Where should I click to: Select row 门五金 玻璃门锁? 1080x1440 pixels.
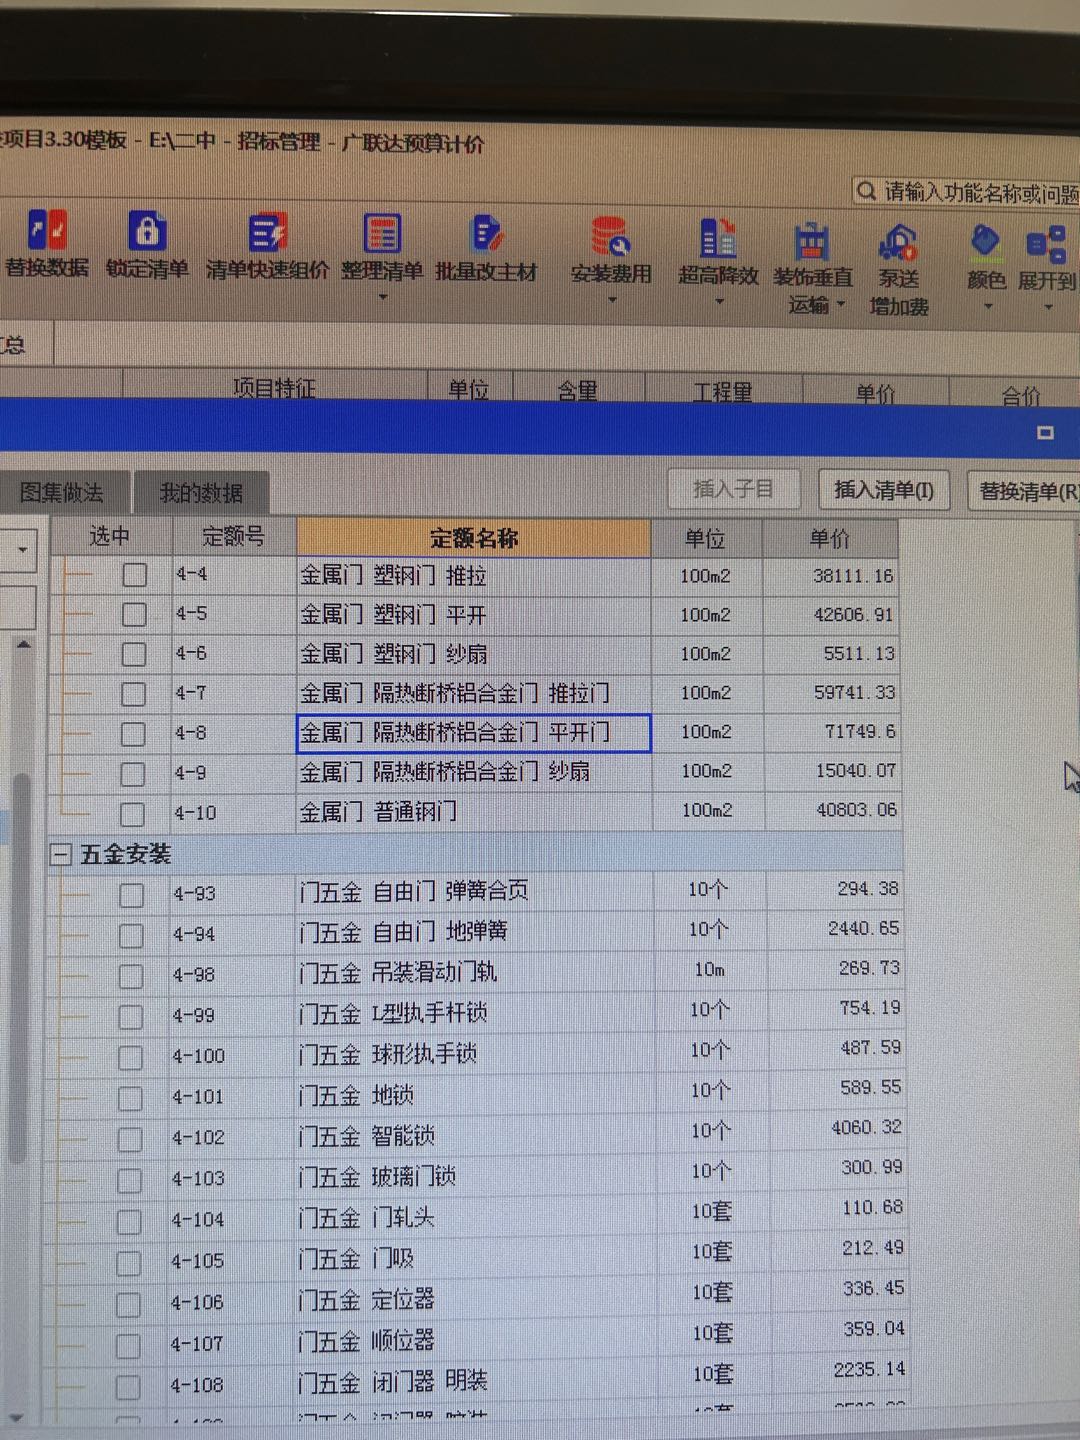pos(476,1177)
